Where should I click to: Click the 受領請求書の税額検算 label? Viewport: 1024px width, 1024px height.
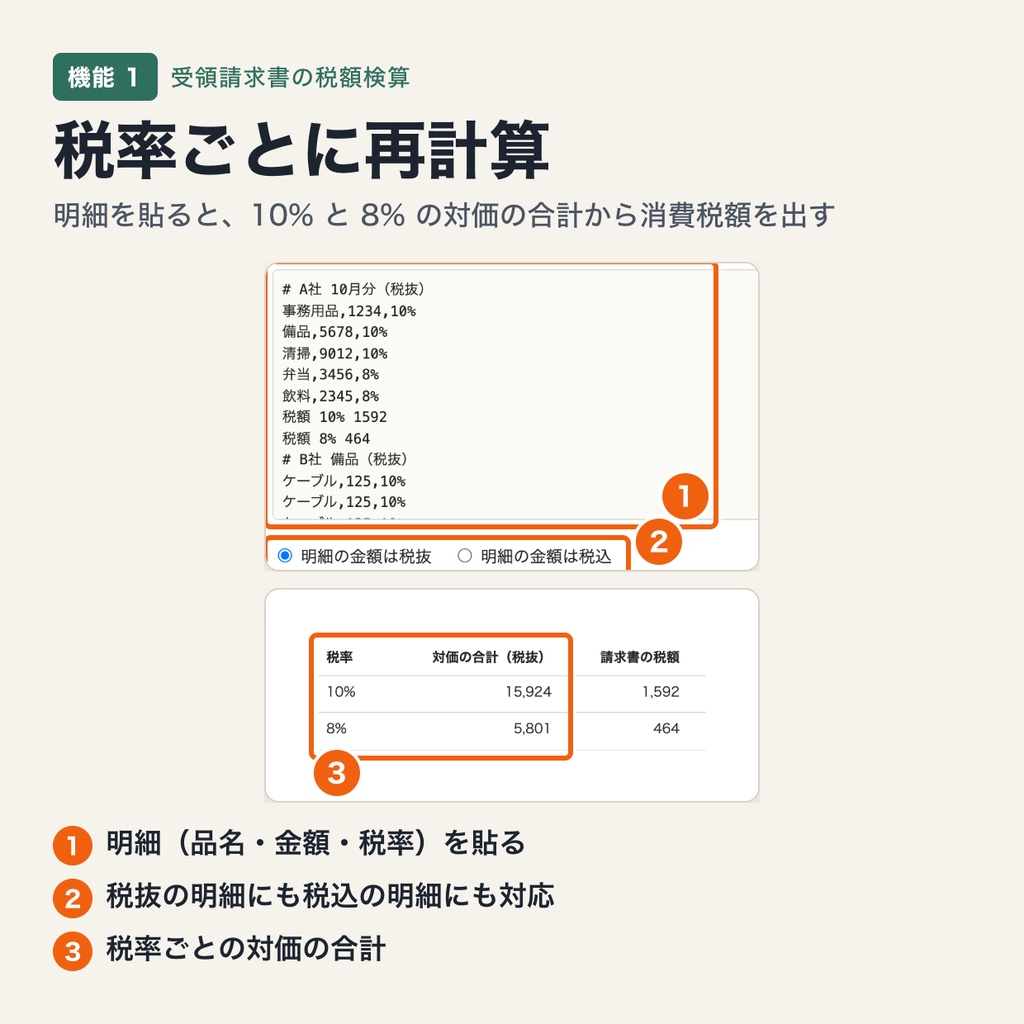tap(290, 77)
